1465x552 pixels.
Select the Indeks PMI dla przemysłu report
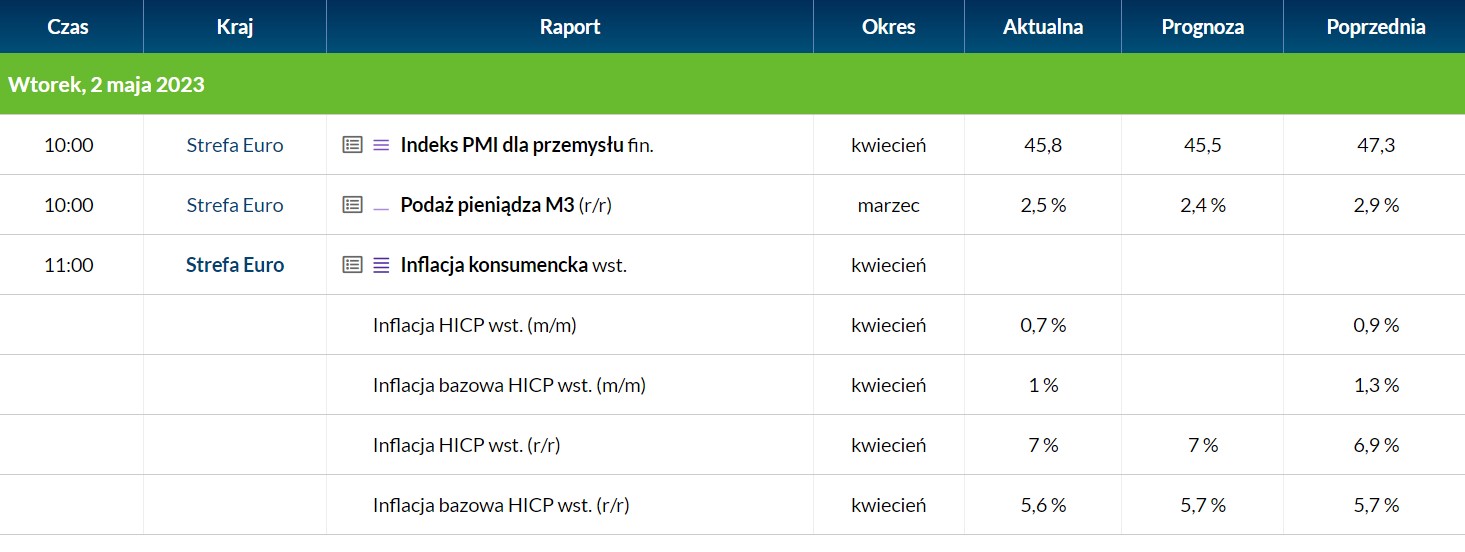(512, 145)
